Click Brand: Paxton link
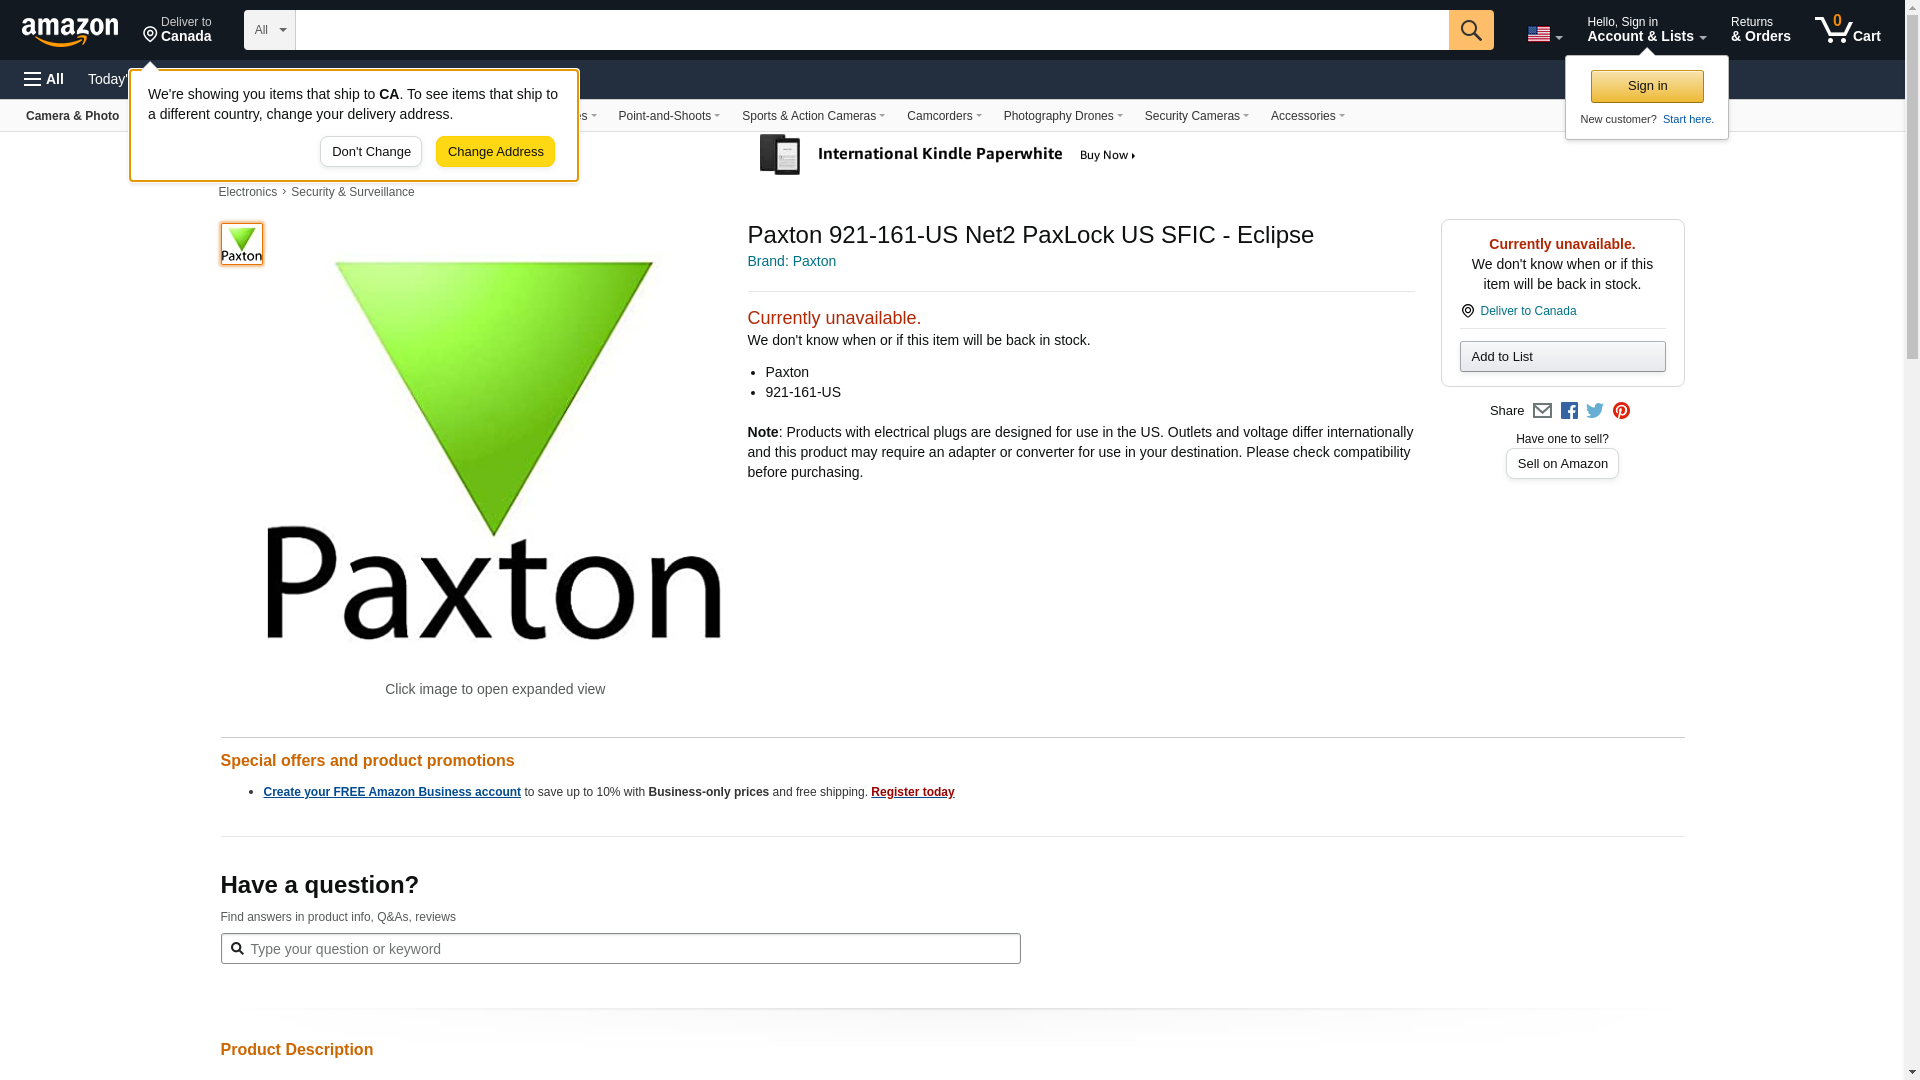This screenshot has width=1920, height=1080. click(x=791, y=261)
